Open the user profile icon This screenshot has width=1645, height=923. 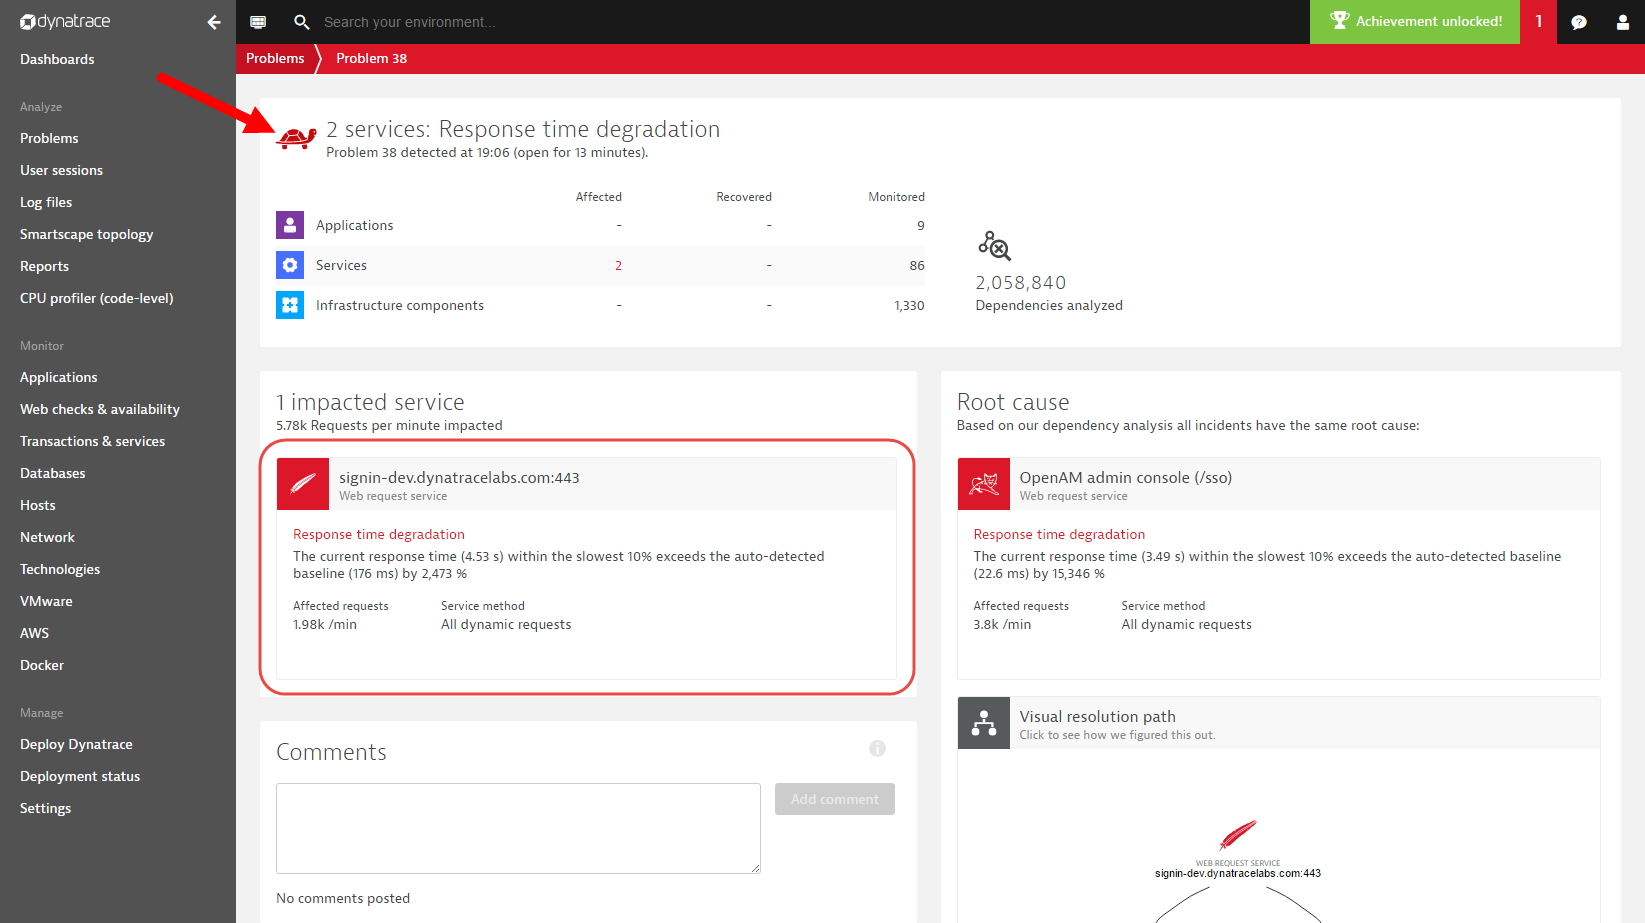tap(1623, 22)
